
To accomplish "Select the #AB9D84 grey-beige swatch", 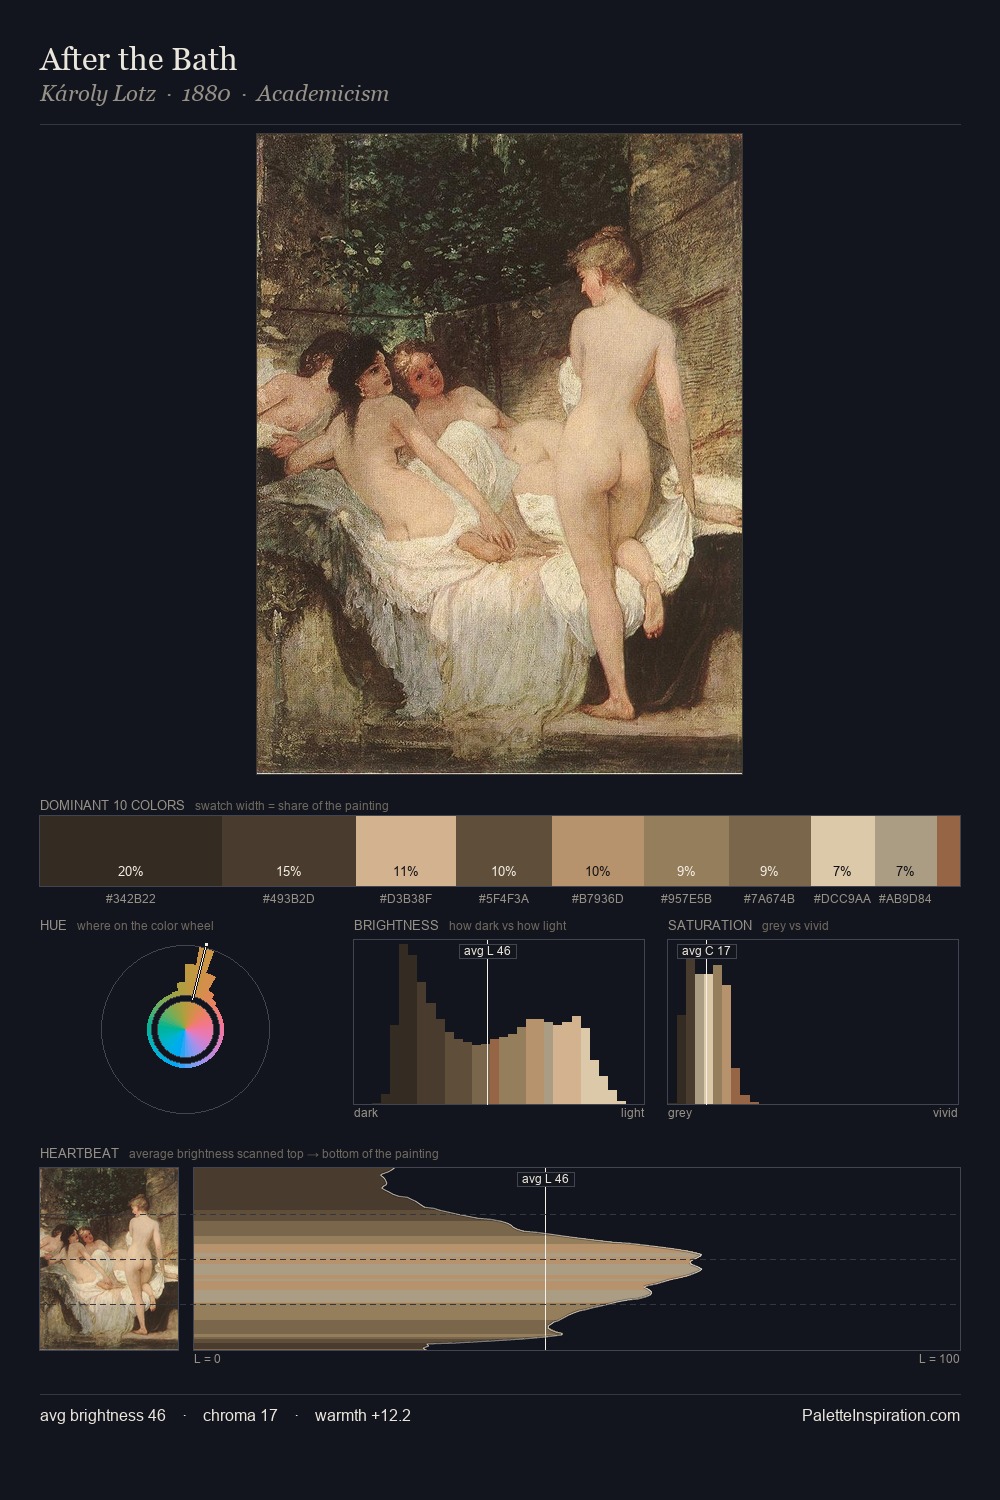I will (906, 851).
